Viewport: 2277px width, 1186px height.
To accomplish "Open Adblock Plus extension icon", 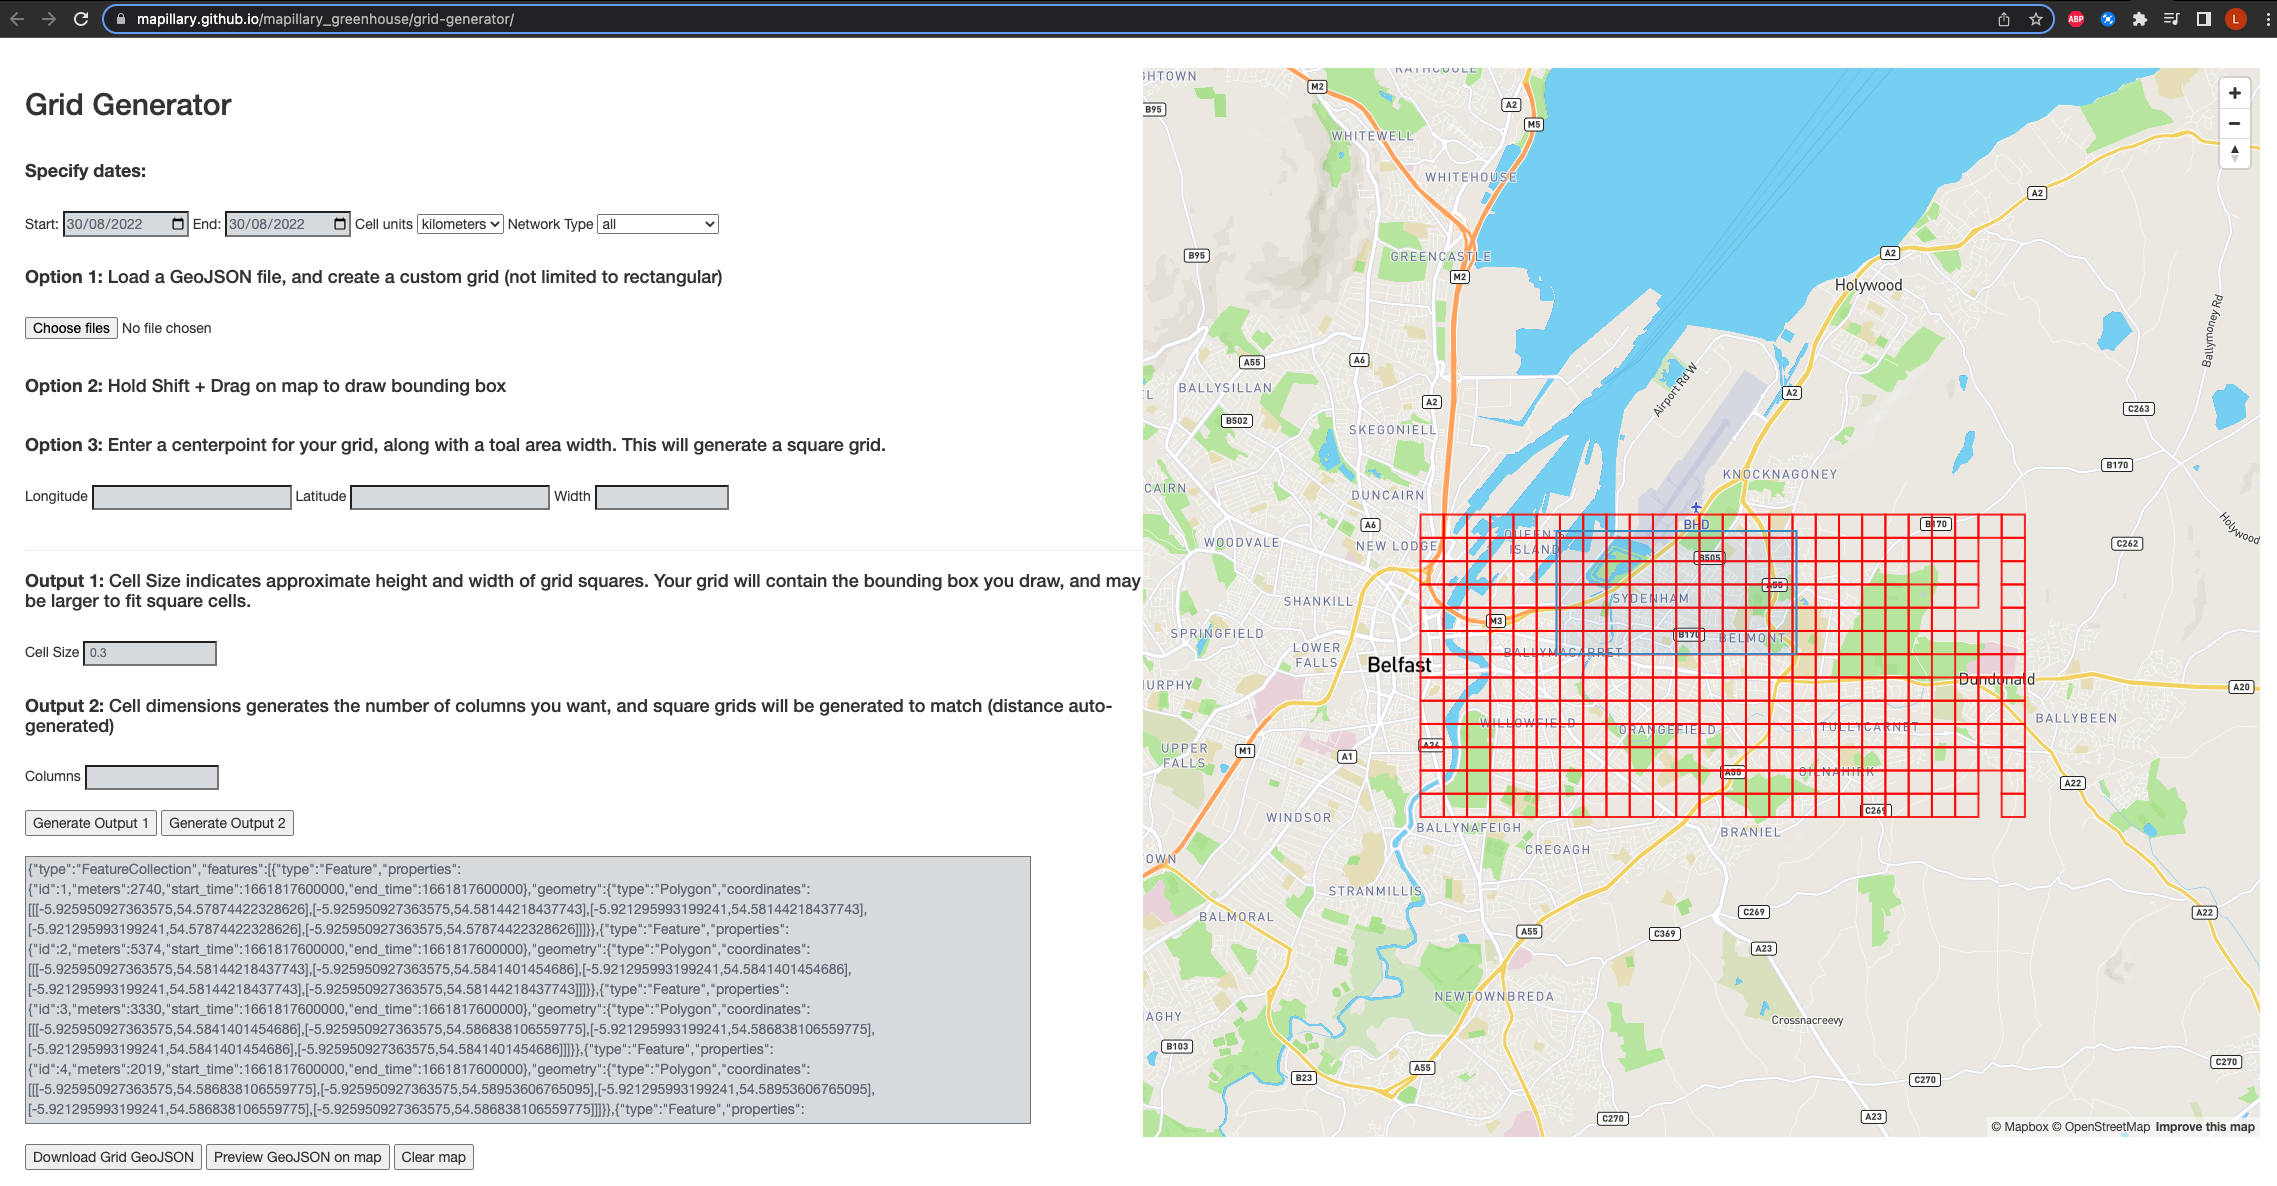I will coord(2076,19).
